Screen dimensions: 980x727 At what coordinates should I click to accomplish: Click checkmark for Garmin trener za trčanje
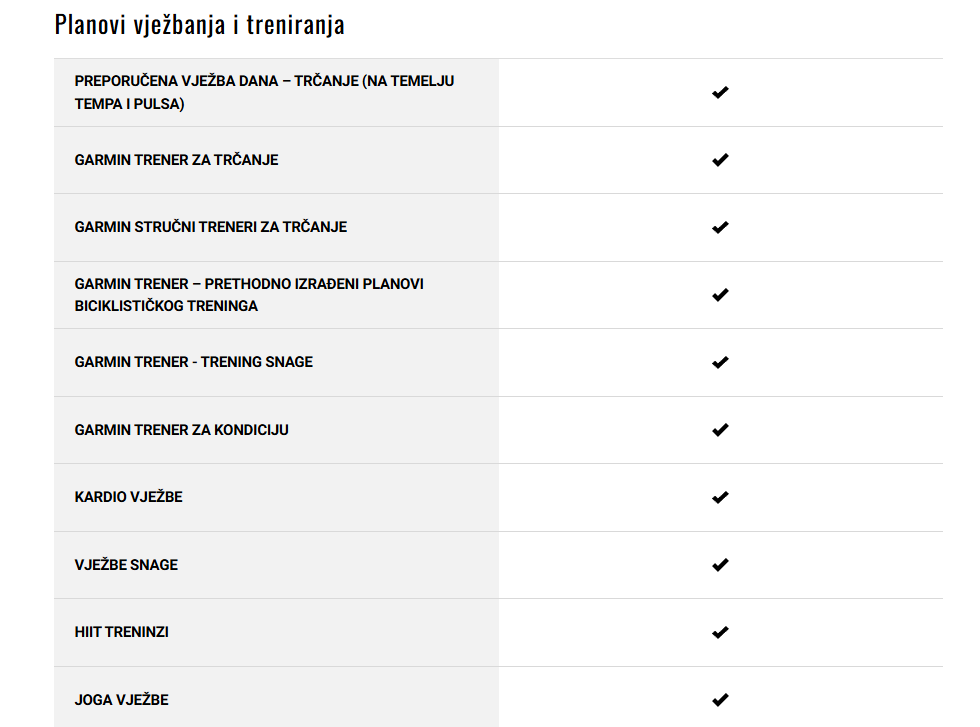(x=720, y=160)
